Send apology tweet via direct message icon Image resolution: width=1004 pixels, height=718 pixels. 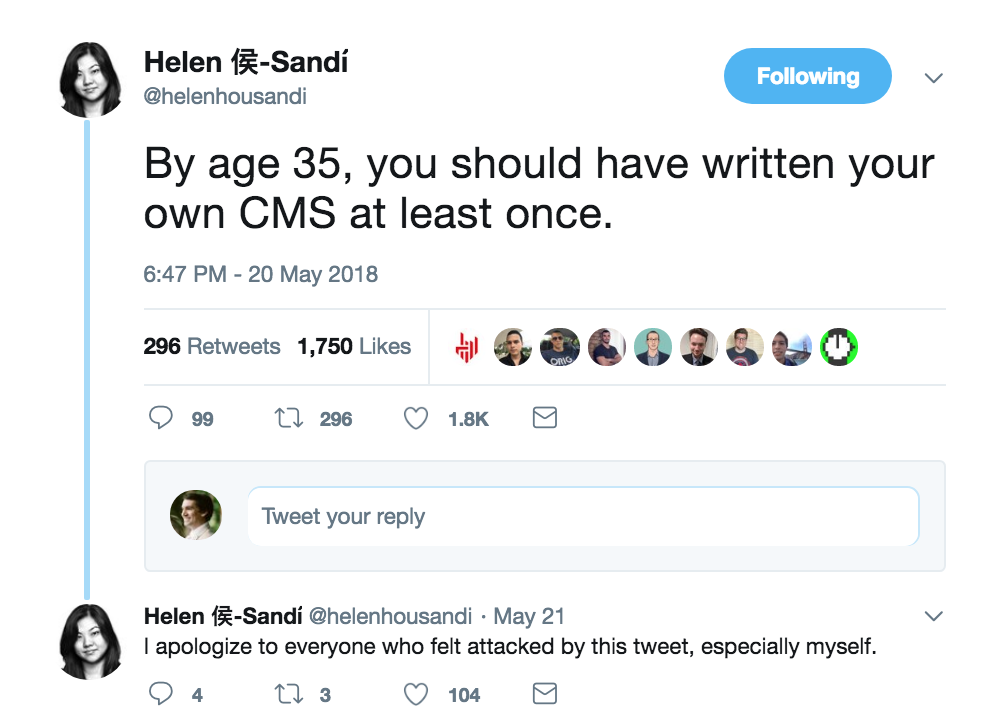click(x=544, y=693)
